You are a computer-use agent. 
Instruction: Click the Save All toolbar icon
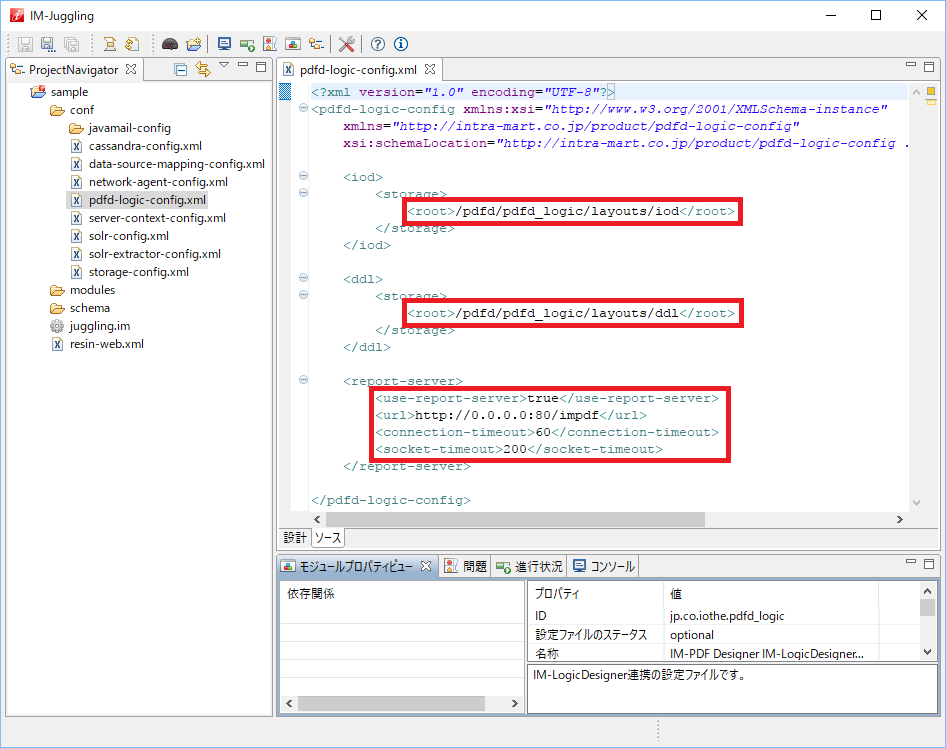coord(71,44)
